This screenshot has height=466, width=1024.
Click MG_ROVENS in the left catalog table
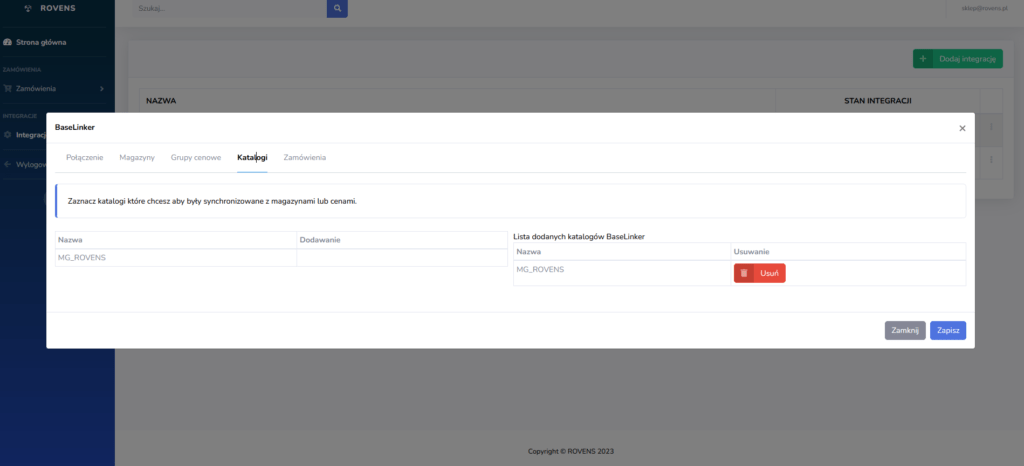82,257
